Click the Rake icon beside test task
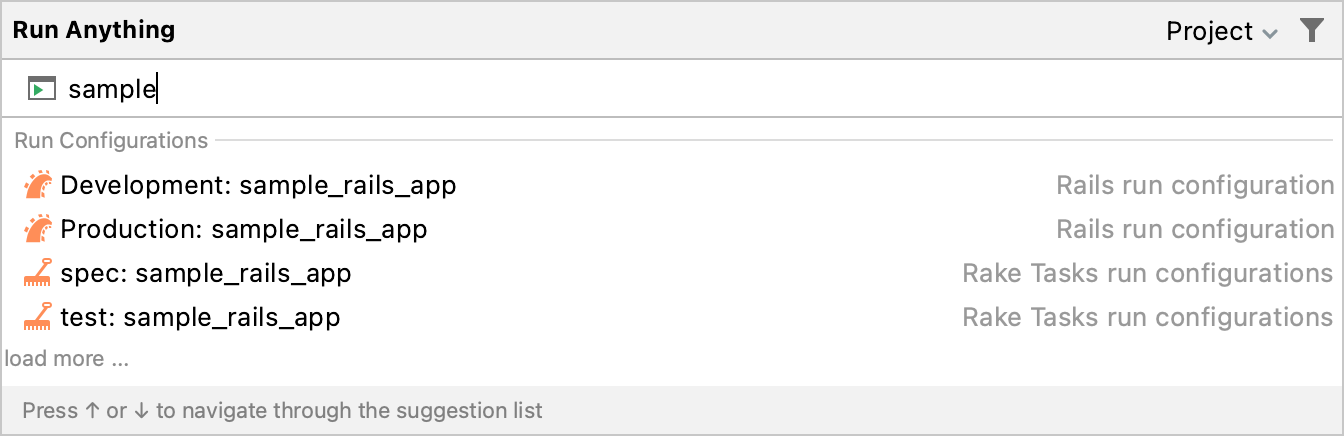 click(x=38, y=318)
